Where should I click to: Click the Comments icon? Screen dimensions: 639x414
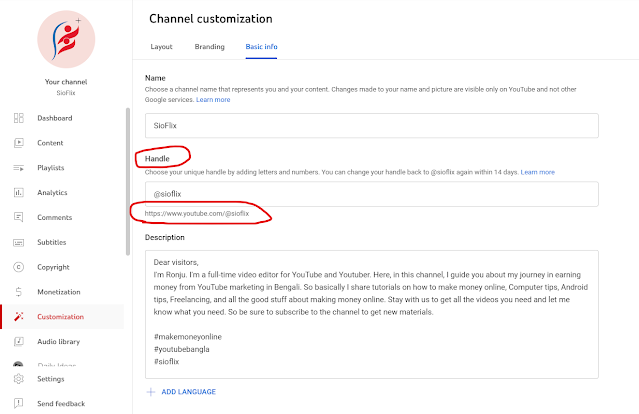[19, 217]
